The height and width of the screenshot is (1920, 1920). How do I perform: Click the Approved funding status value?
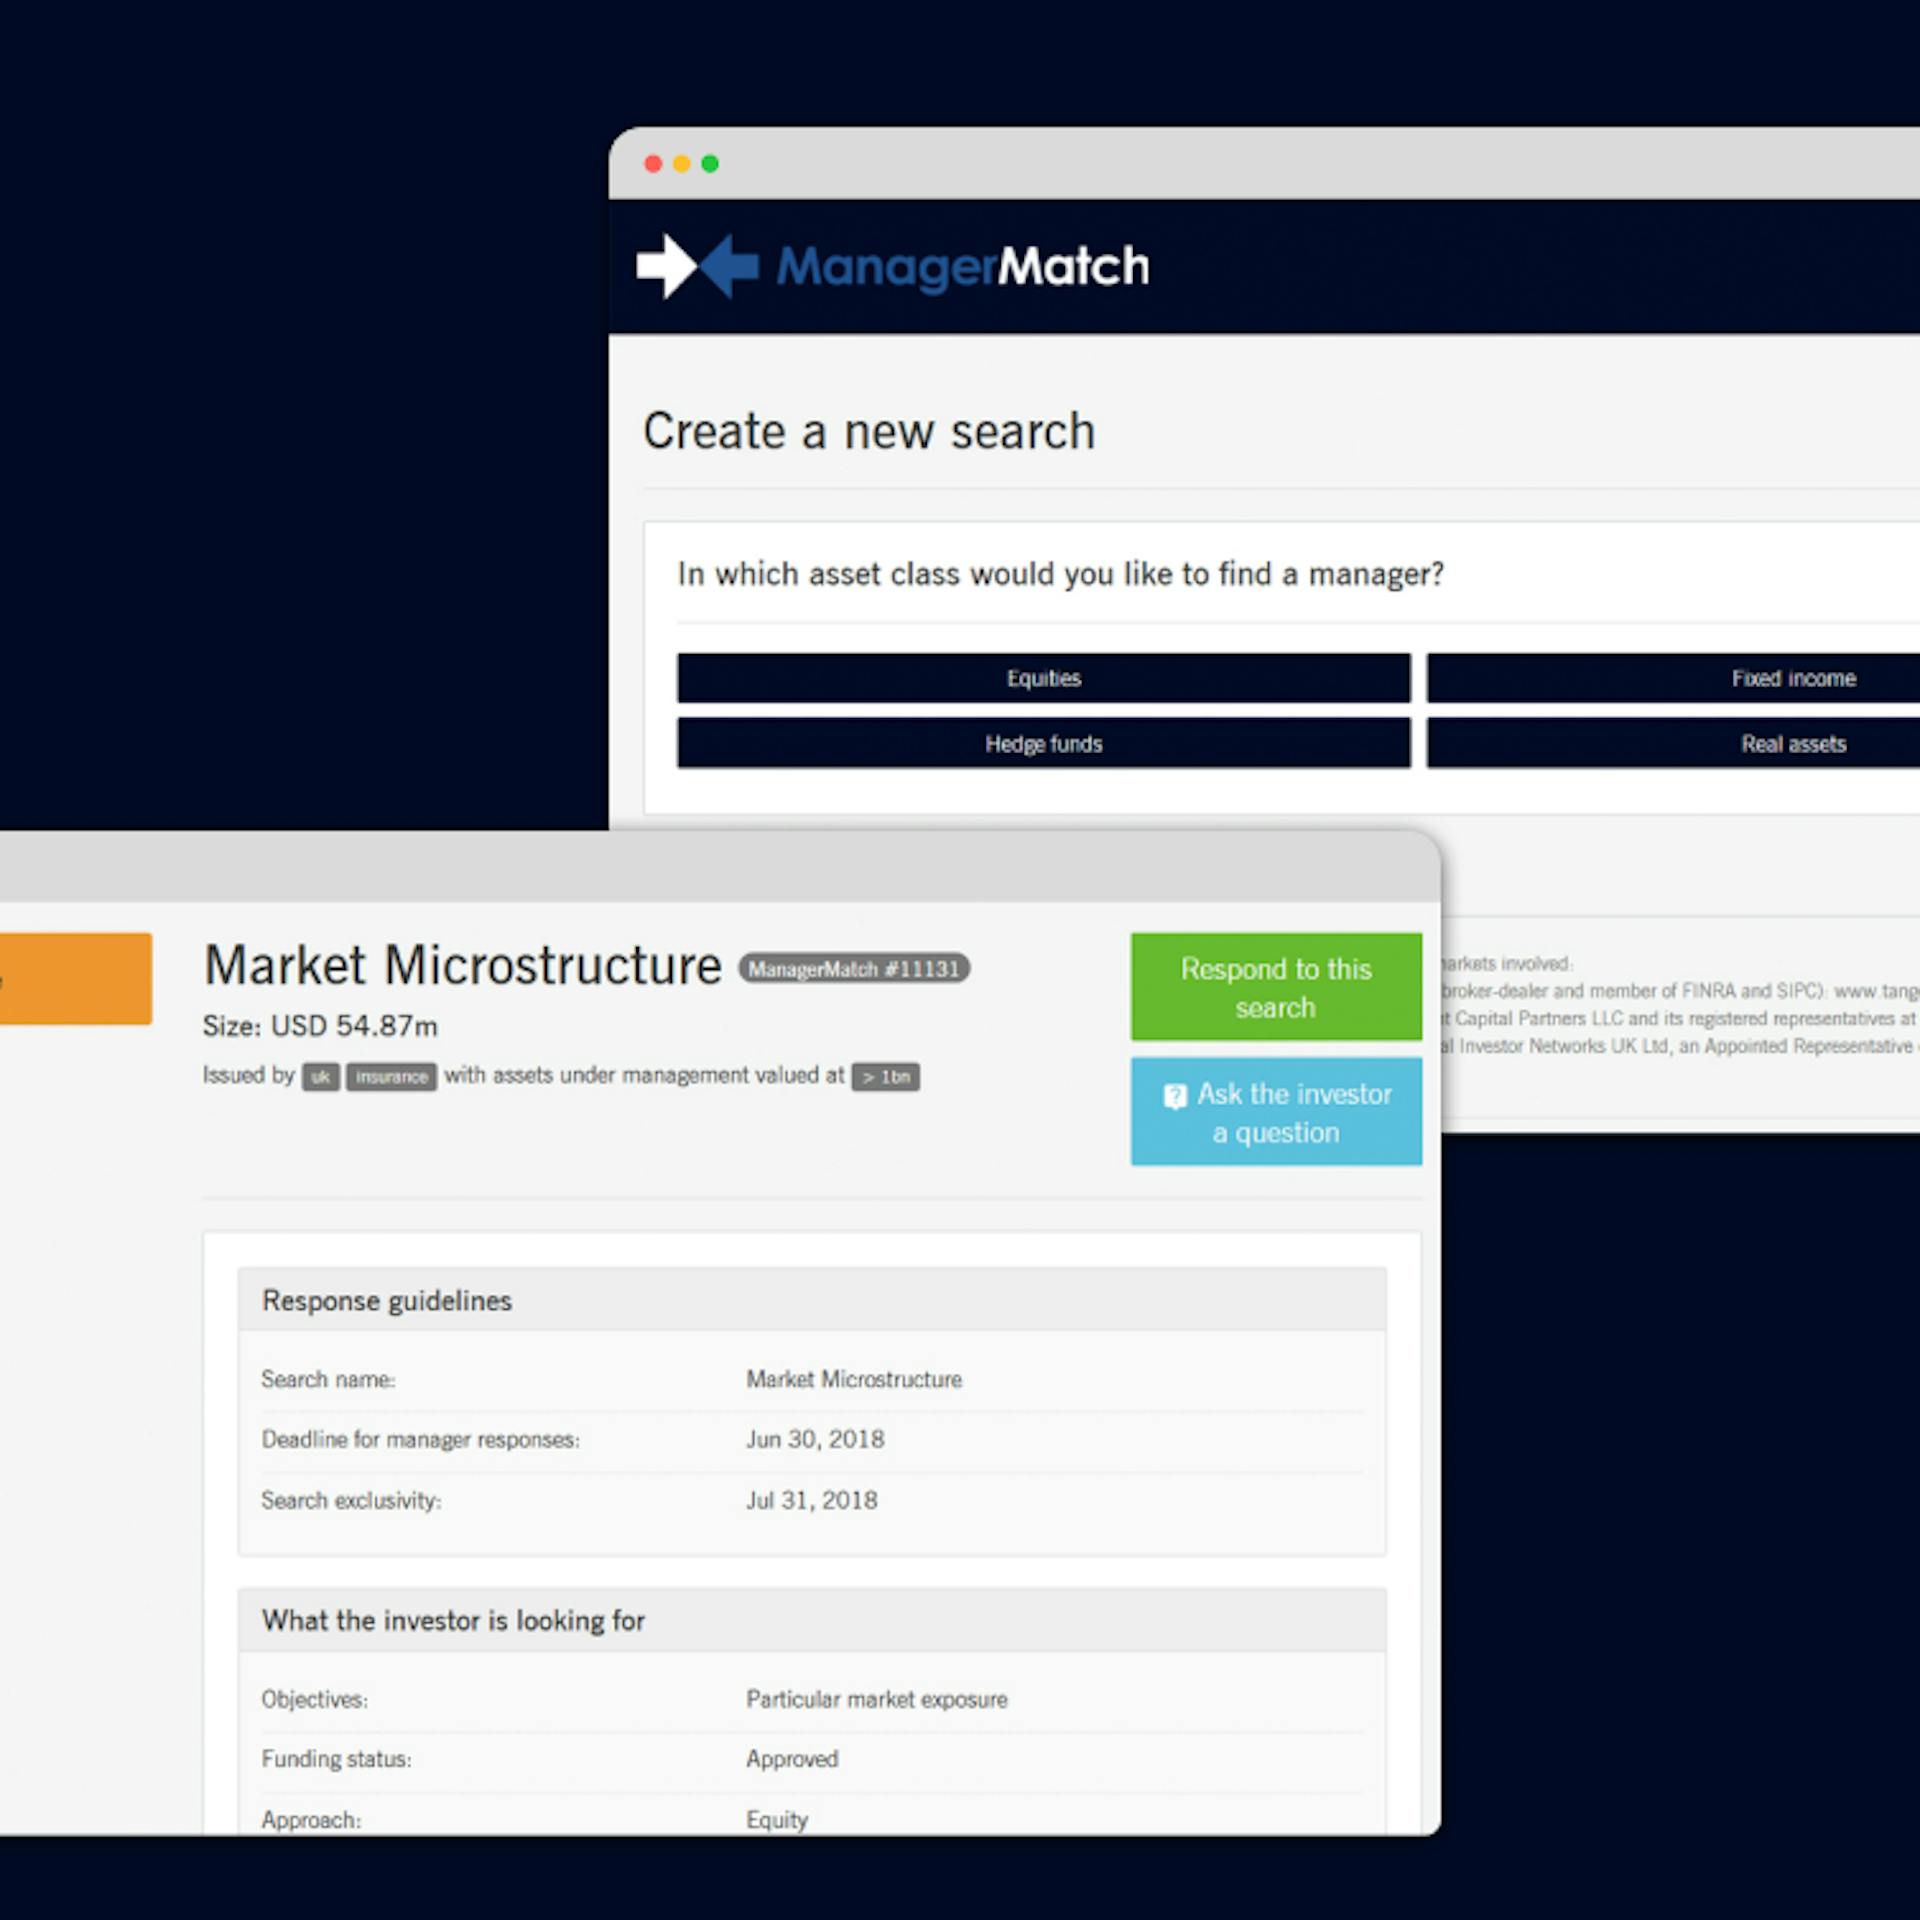tap(792, 1759)
